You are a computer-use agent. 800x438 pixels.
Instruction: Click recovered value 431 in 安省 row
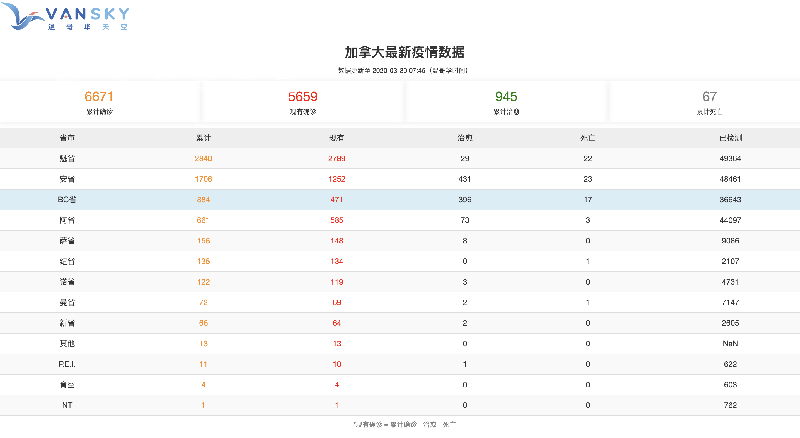(465, 179)
